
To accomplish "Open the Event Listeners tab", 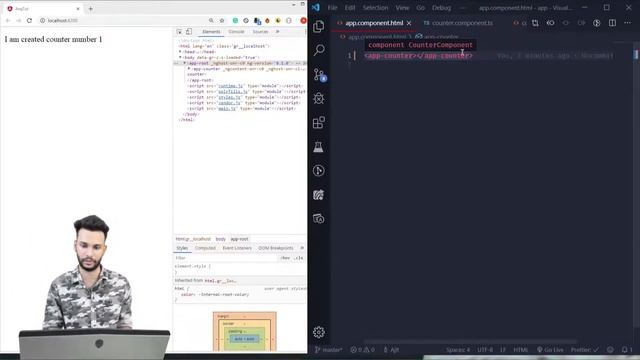I will pyautogui.click(x=237, y=248).
